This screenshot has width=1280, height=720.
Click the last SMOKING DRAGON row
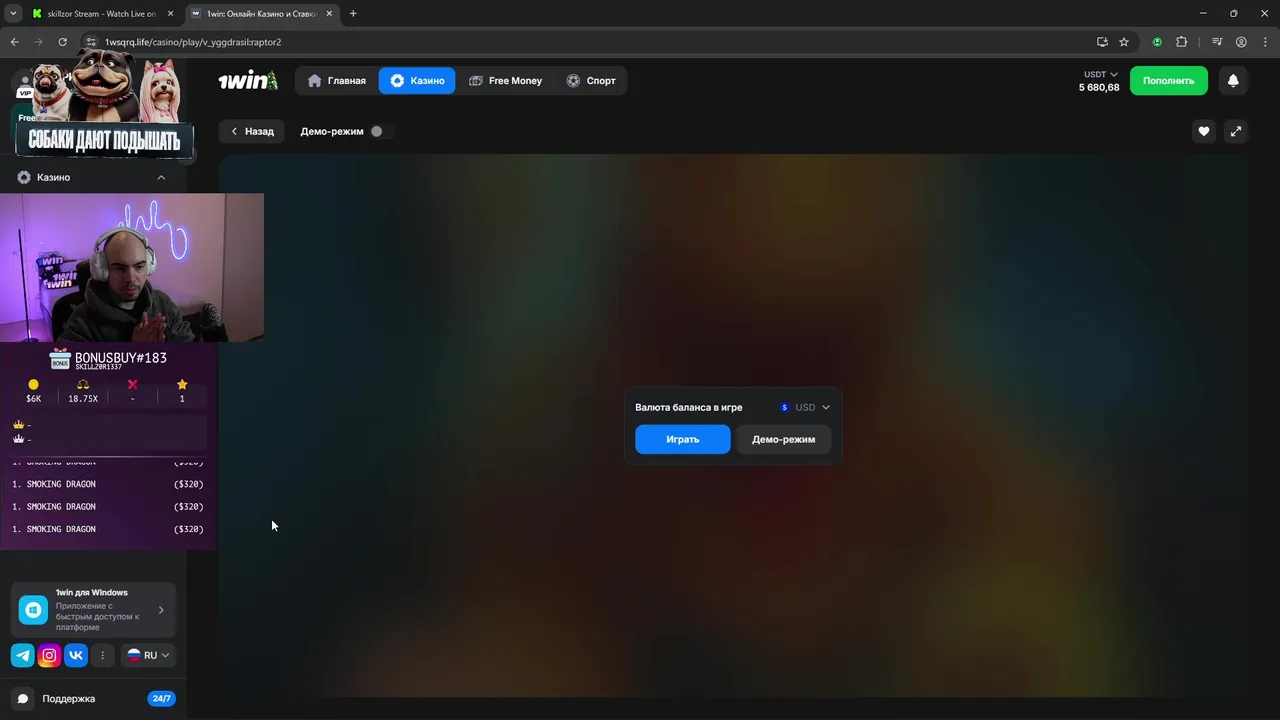[x=108, y=529]
